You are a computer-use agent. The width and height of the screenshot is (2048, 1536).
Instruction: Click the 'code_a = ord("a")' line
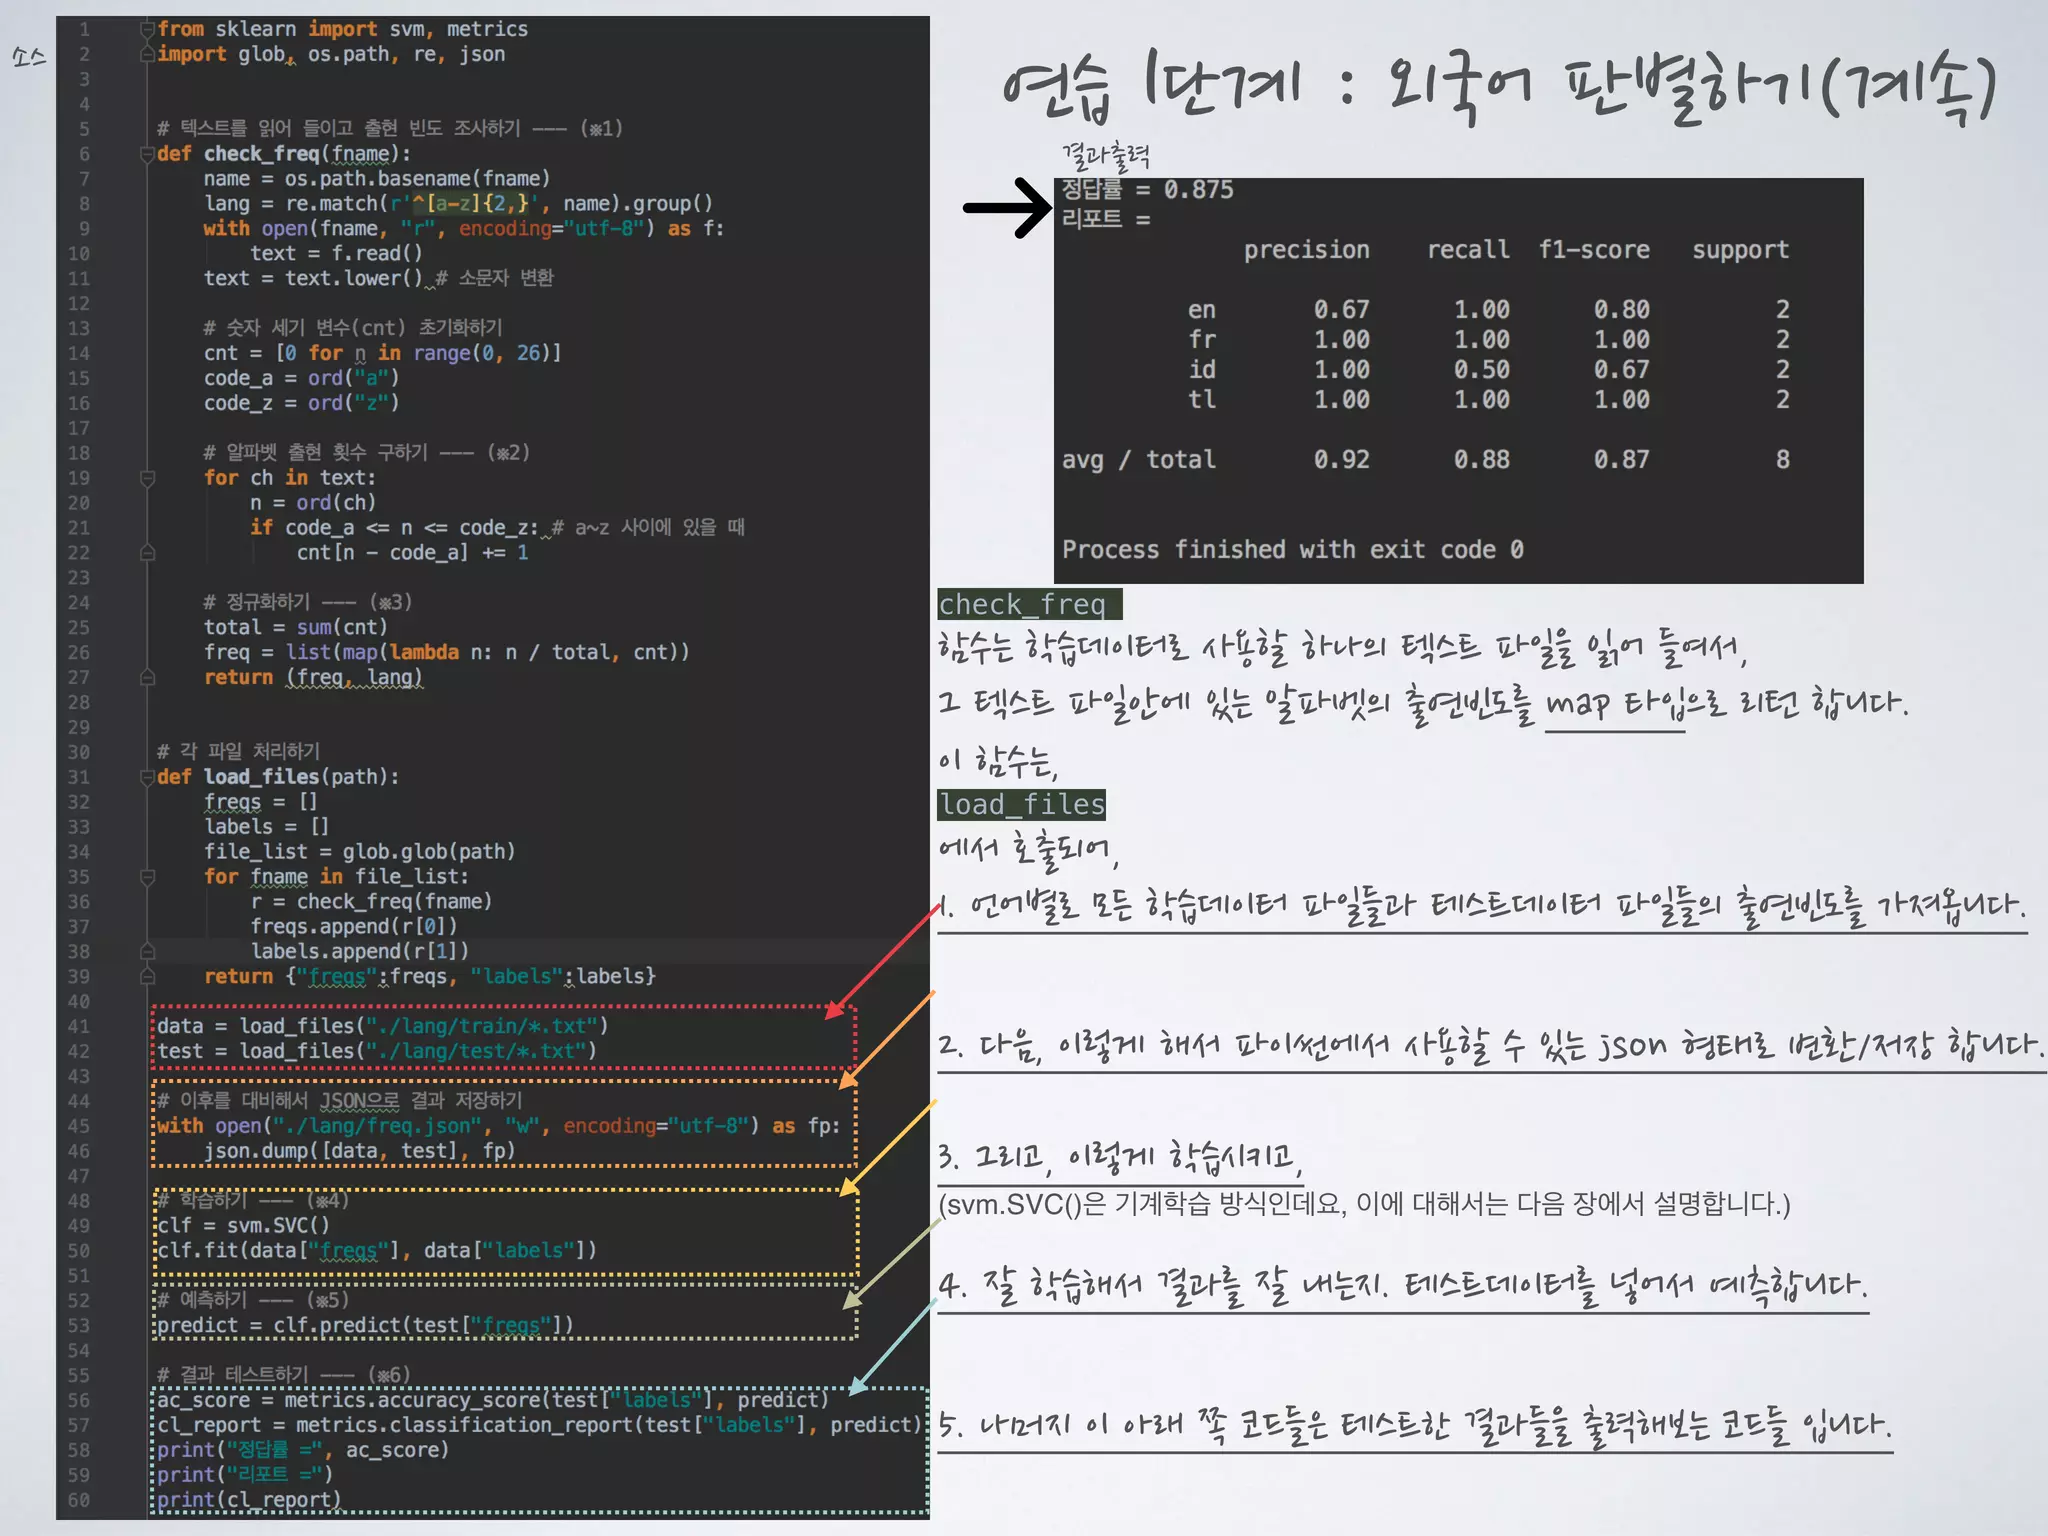click(x=301, y=378)
